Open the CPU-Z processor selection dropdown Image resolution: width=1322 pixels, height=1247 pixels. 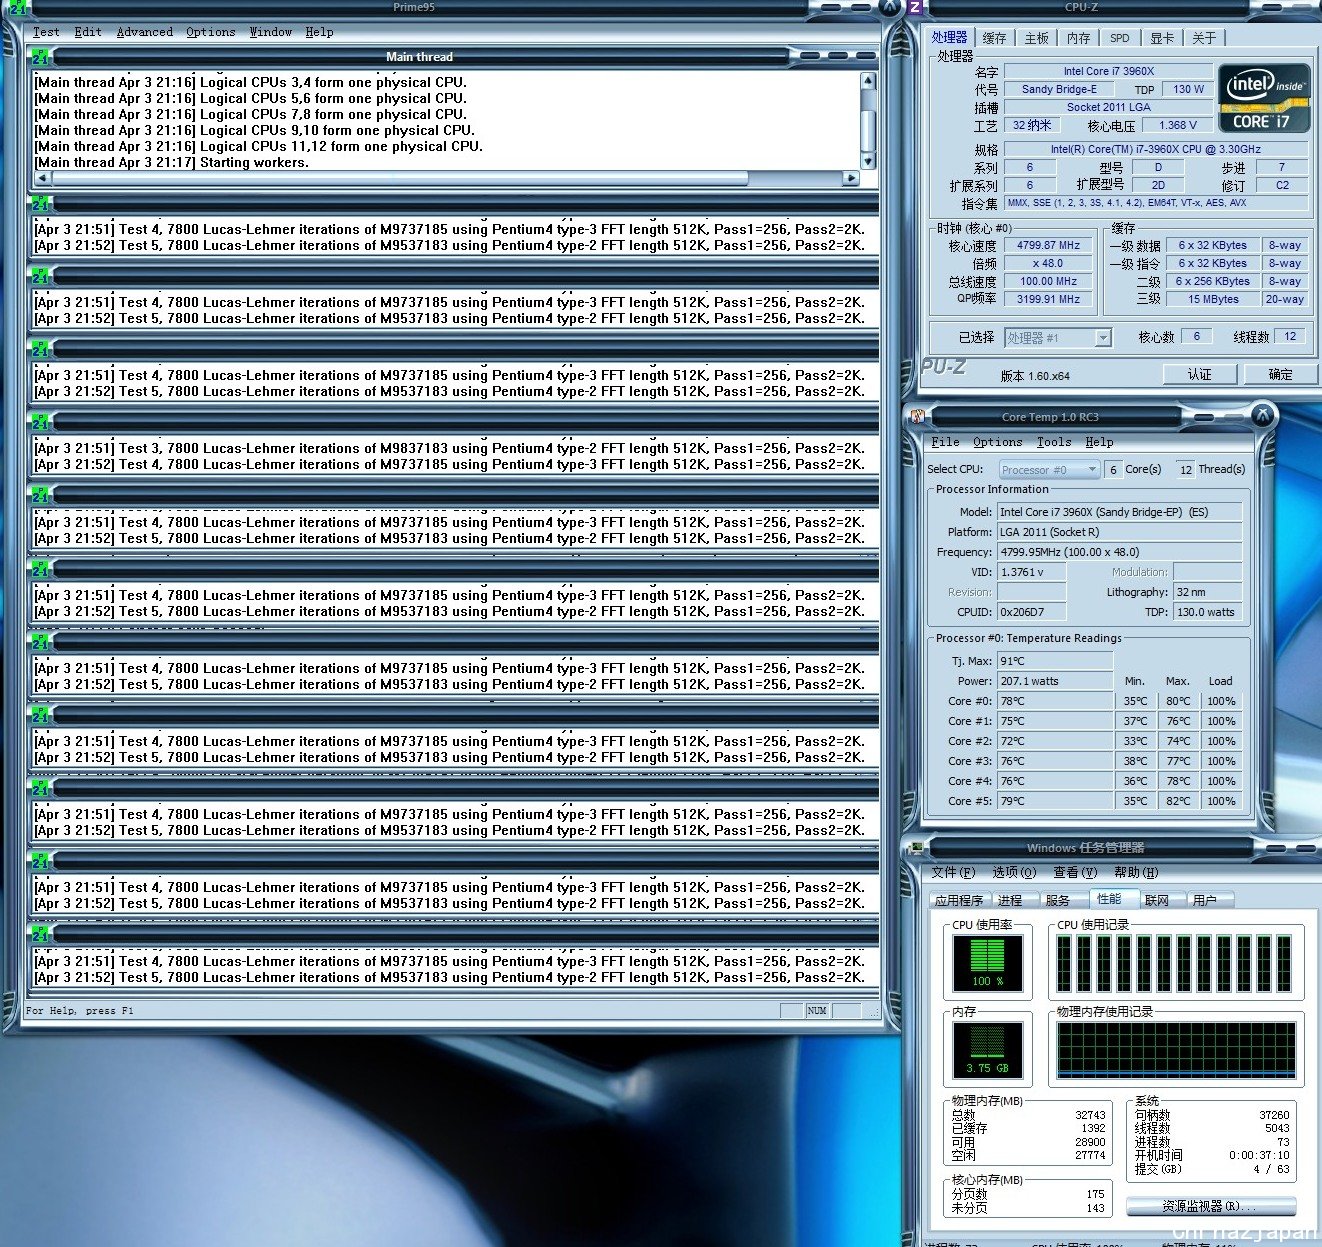[x=1103, y=338]
